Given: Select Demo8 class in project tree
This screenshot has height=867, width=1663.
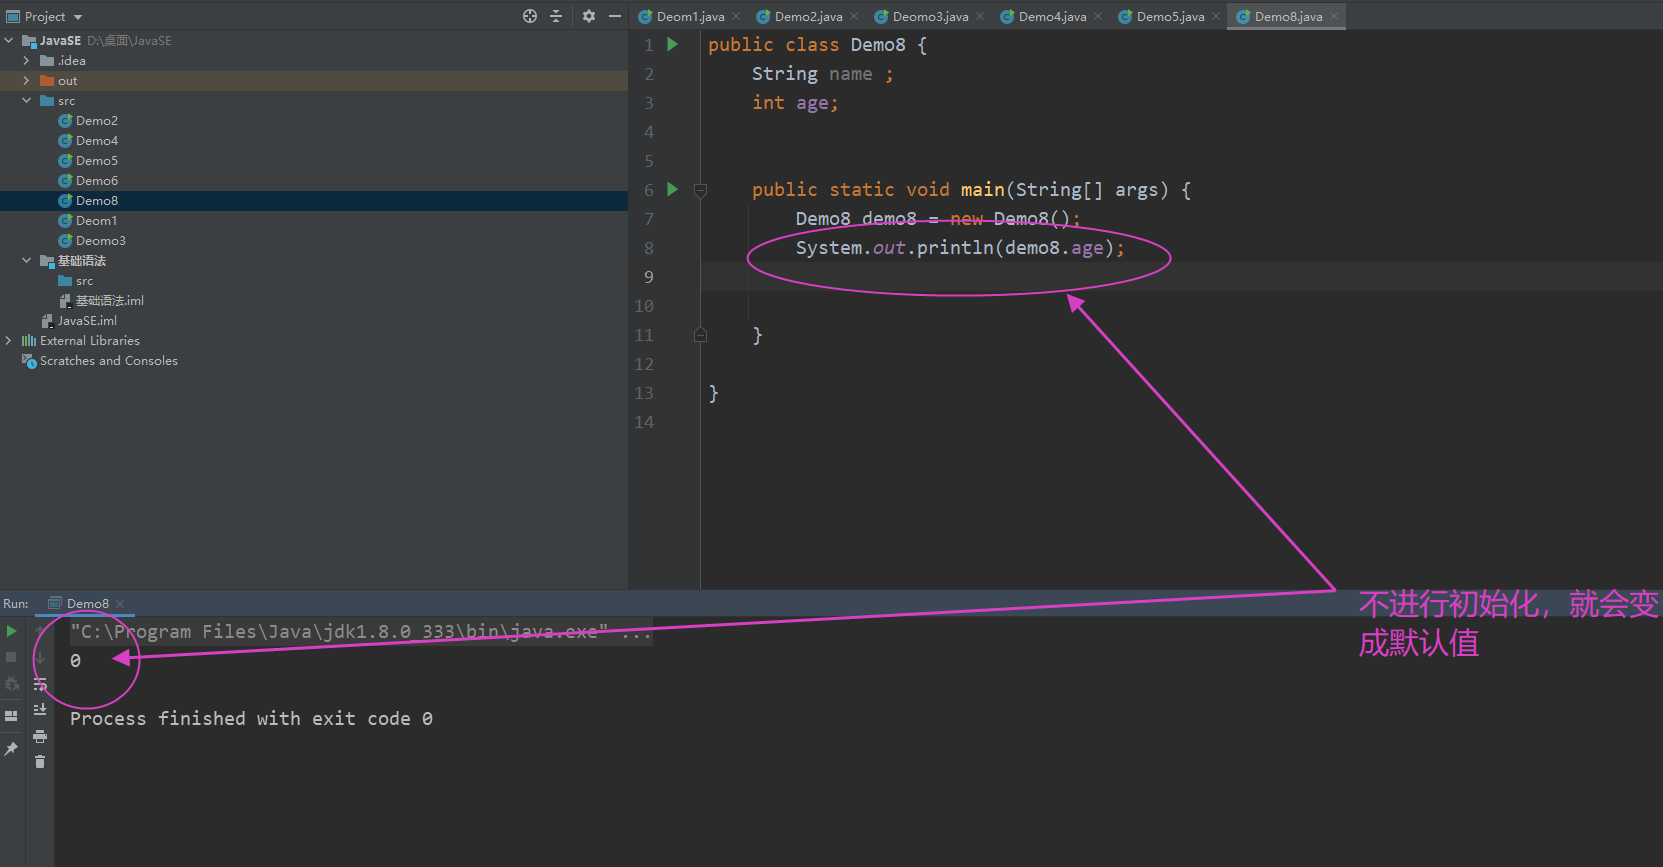Looking at the screenshot, I should pyautogui.click(x=97, y=201).
